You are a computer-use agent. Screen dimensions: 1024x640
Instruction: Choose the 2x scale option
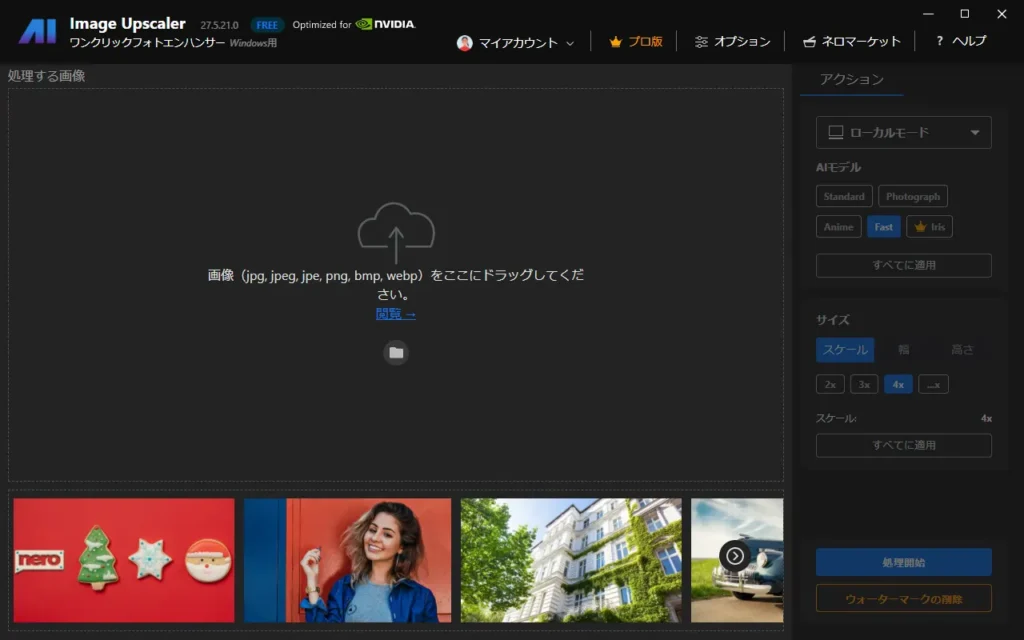(x=829, y=384)
